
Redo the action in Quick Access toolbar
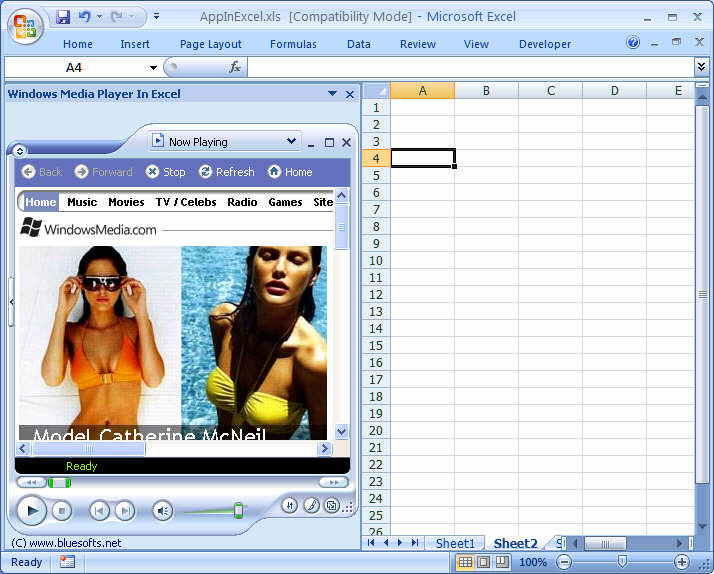[x=117, y=17]
